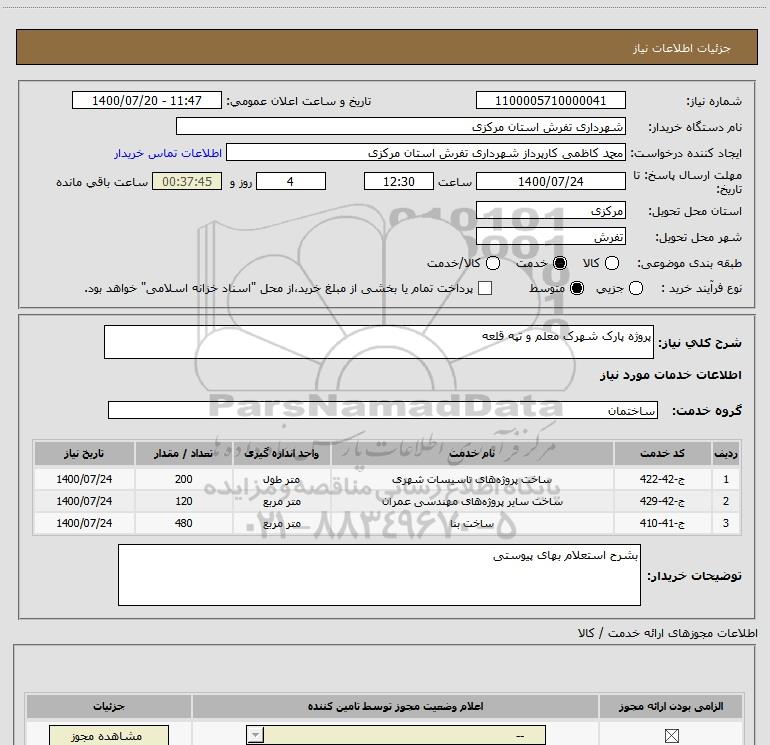This screenshot has width=770, height=745.
Task: Choose متوسط purchase process radio
Action: [x=577, y=288]
